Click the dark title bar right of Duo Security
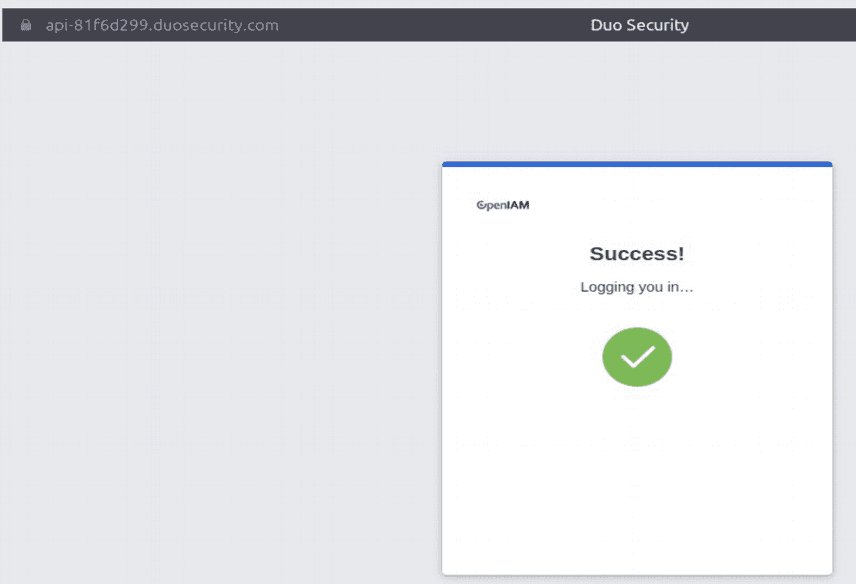This screenshot has width=856, height=584. click(x=770, y=25)
